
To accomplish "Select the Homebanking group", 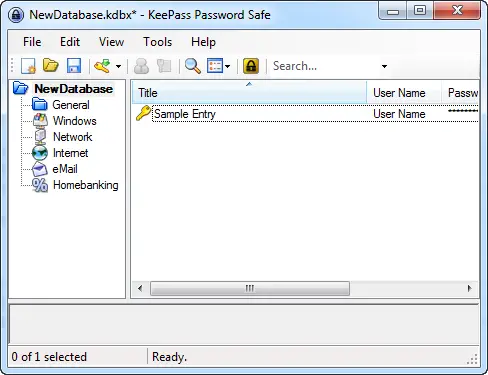I will coord(86,185).
